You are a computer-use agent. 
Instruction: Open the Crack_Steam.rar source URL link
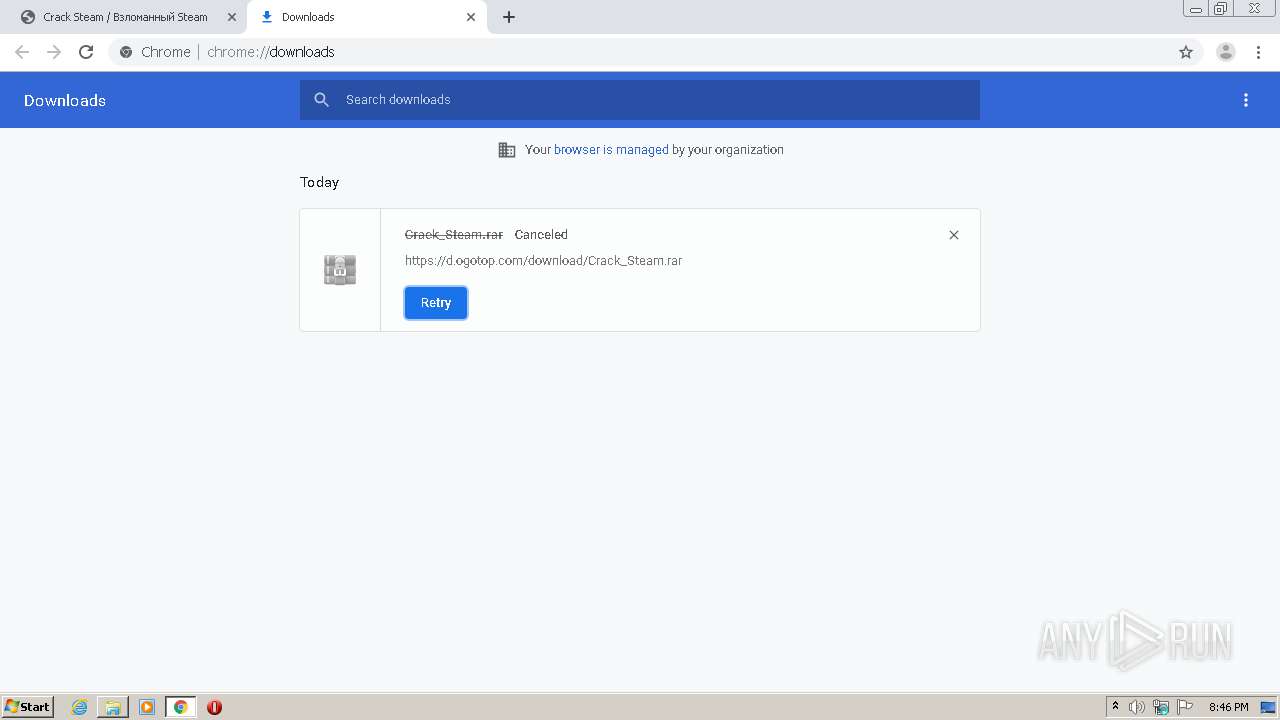point(543,261)
